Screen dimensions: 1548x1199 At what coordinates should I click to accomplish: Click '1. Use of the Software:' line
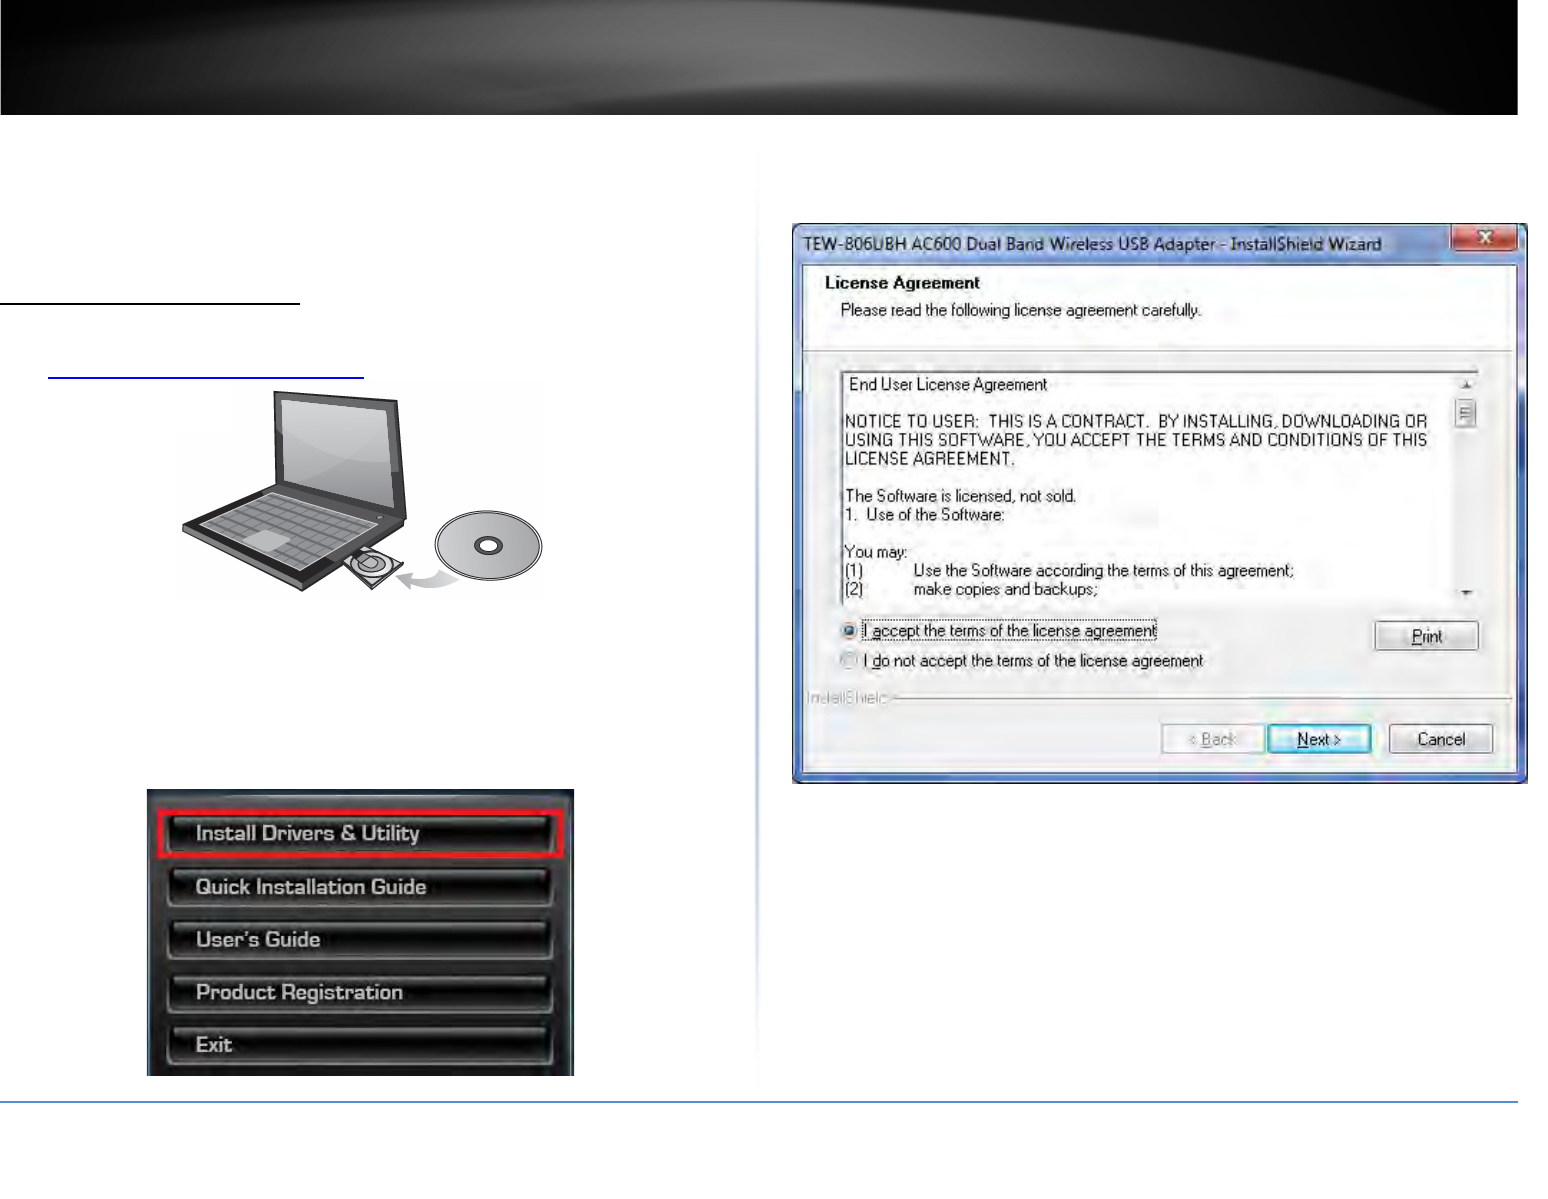click(x=925, y=515)
